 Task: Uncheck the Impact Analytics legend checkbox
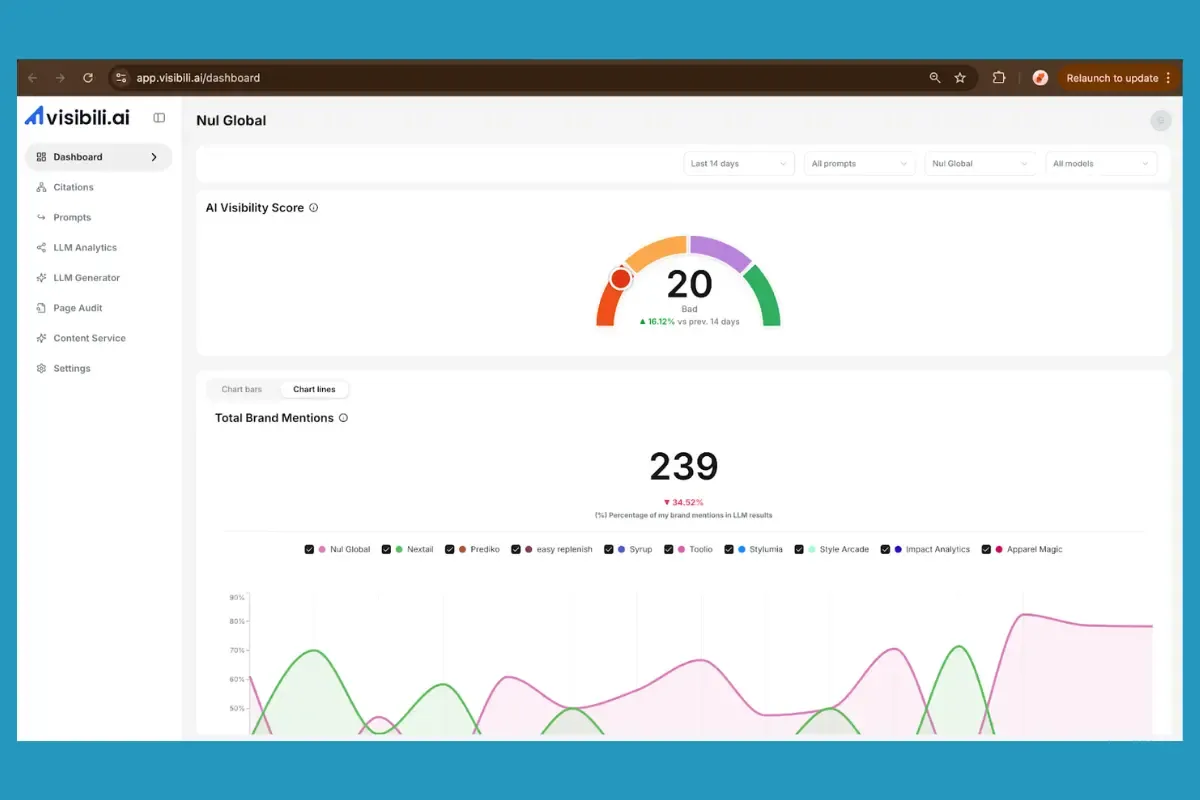[885, 549]
